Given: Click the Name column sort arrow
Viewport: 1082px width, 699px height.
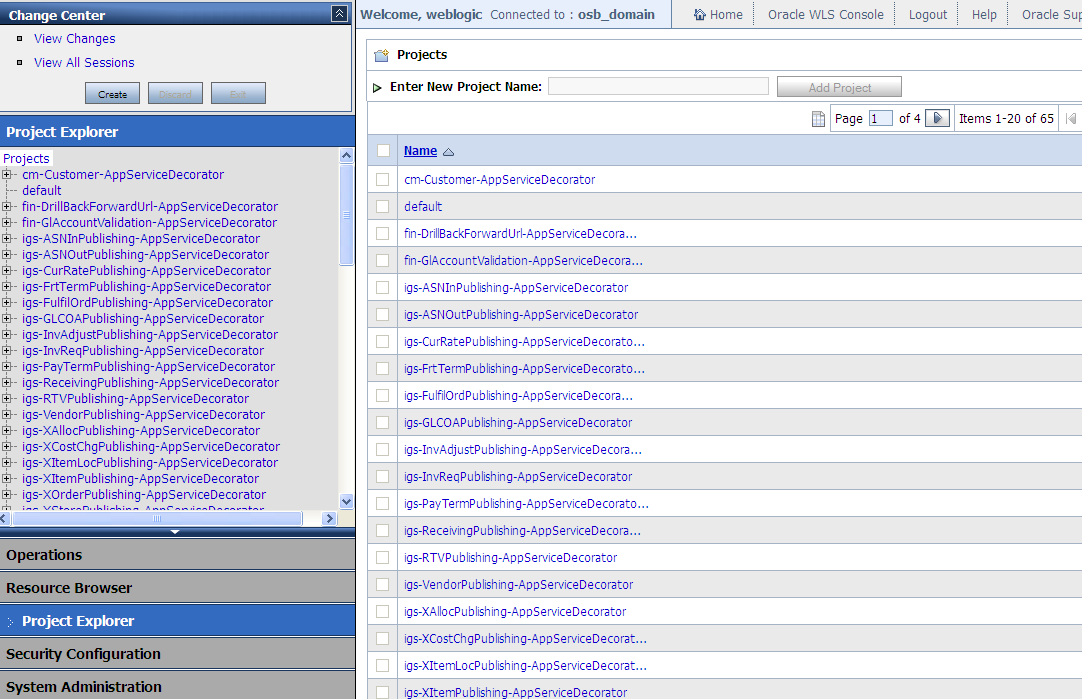Looking at the screenshot, I should [x=449, y=152].
